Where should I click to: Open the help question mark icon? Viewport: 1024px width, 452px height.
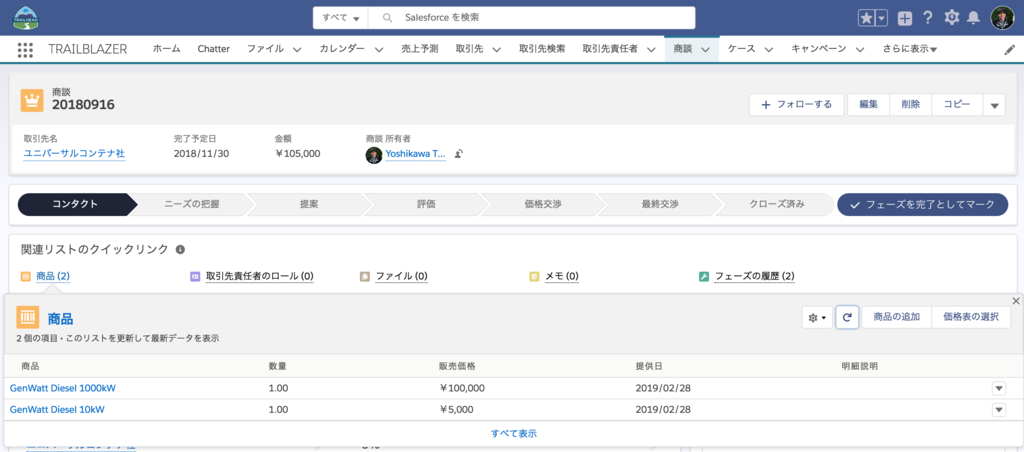pos(927,18)
